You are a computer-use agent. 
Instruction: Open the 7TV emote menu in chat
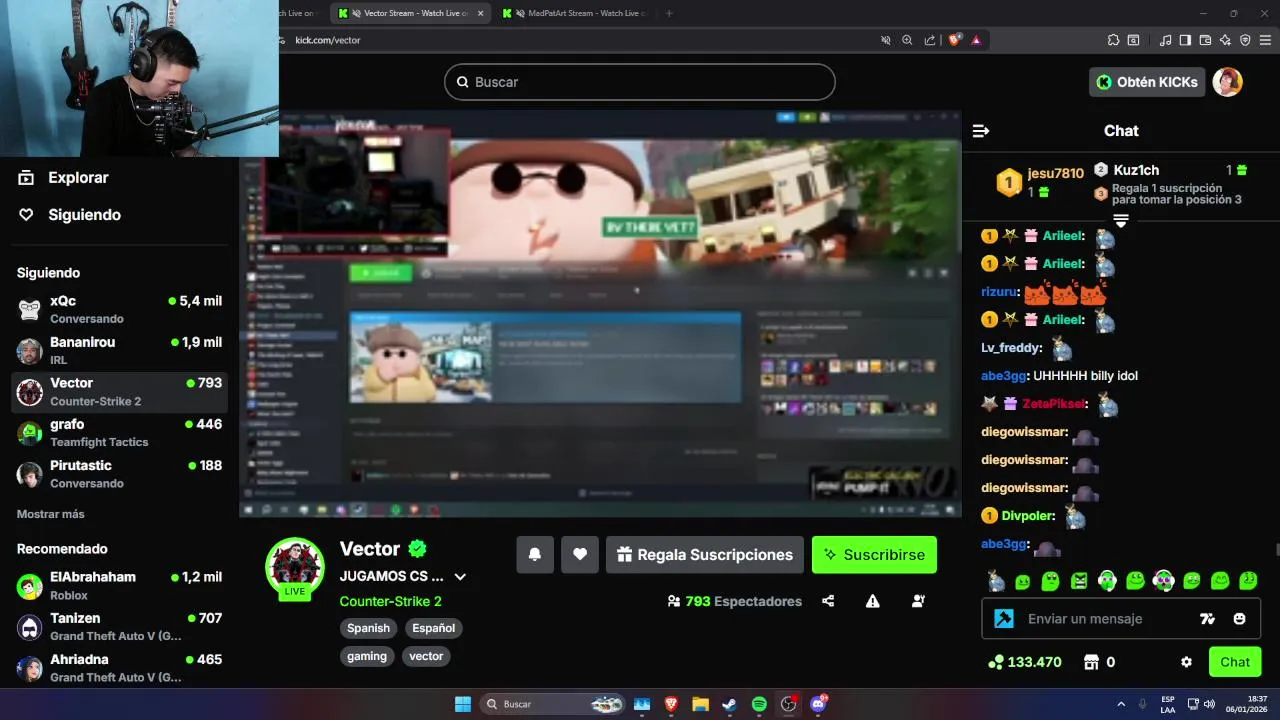point(1207,619)
